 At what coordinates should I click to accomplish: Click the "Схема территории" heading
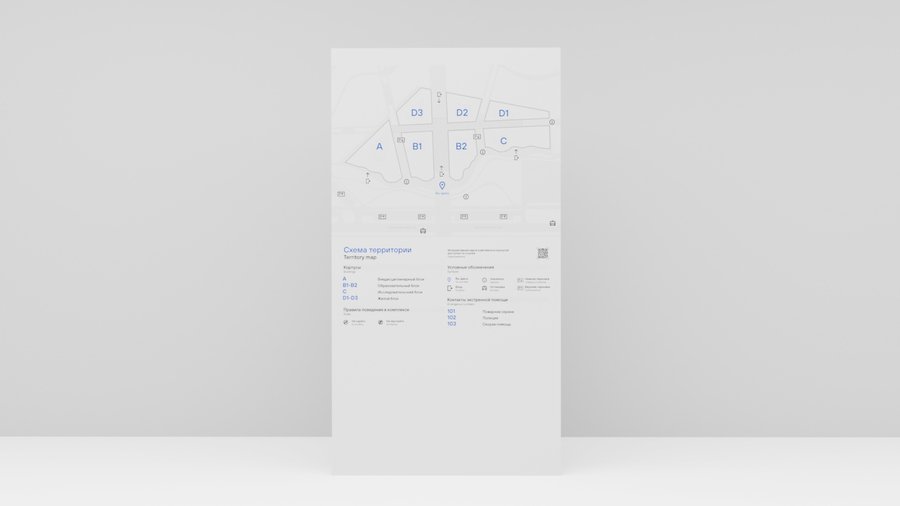click(x=377, y=250)
